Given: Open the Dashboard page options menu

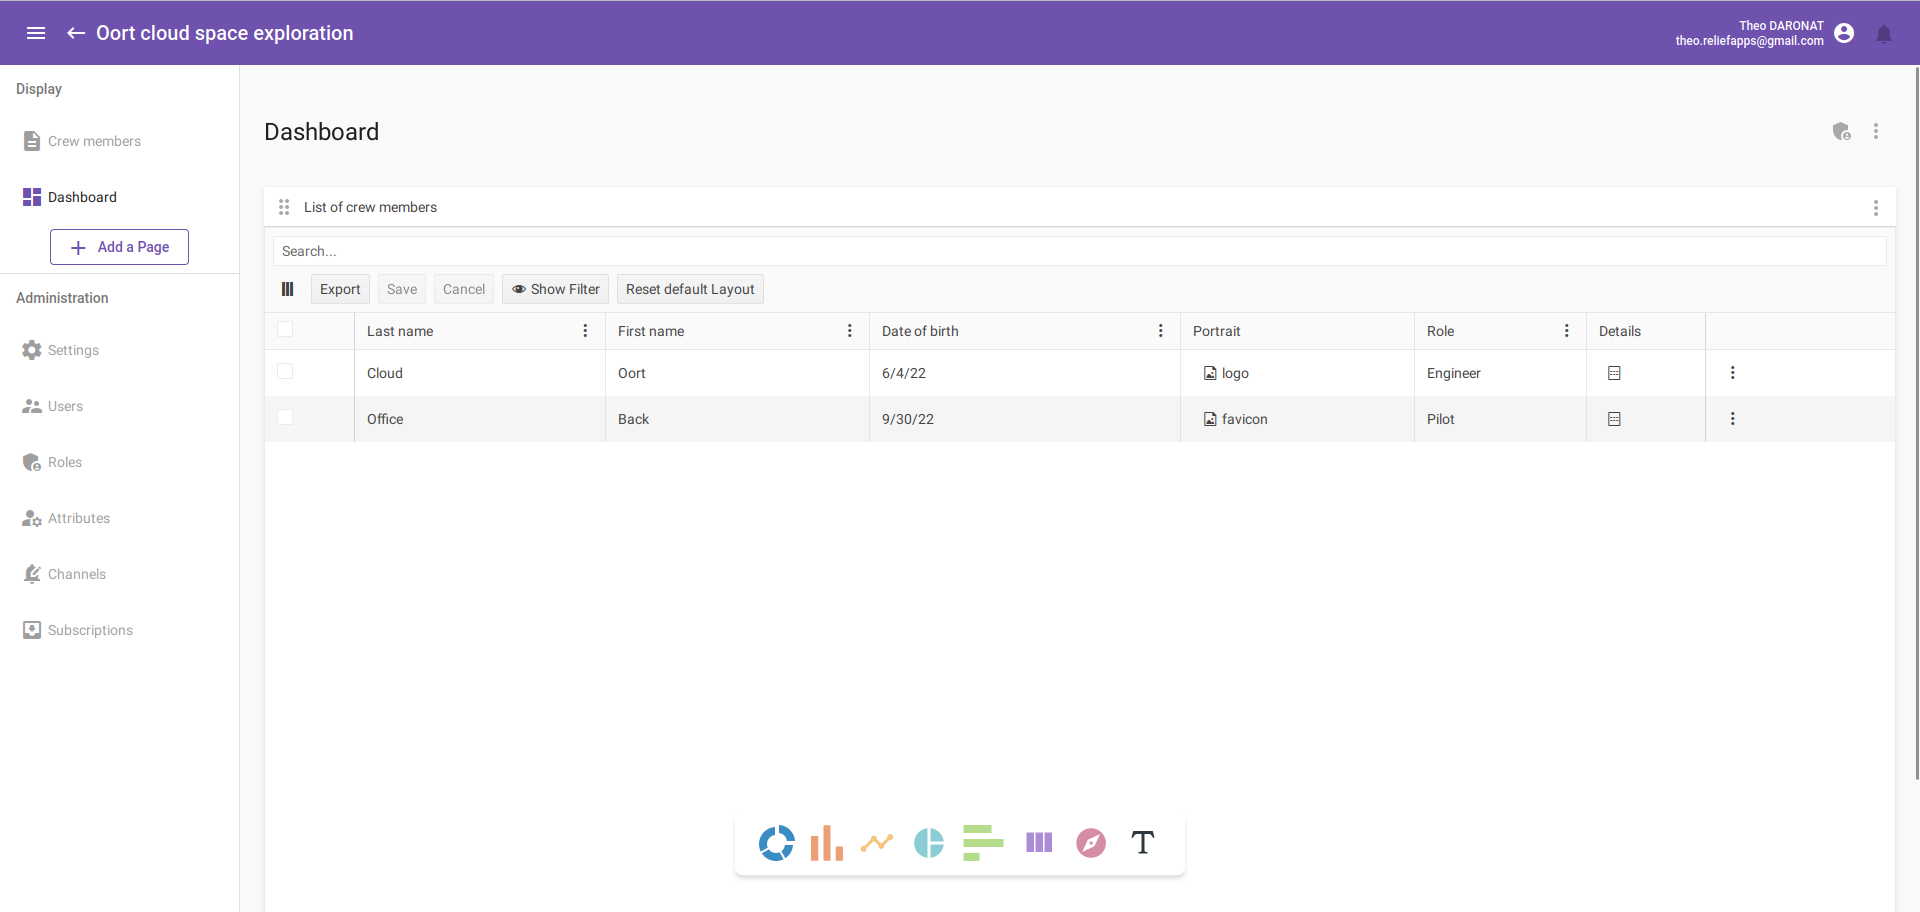Looking at the screenshot, I should coord(1876,131).
